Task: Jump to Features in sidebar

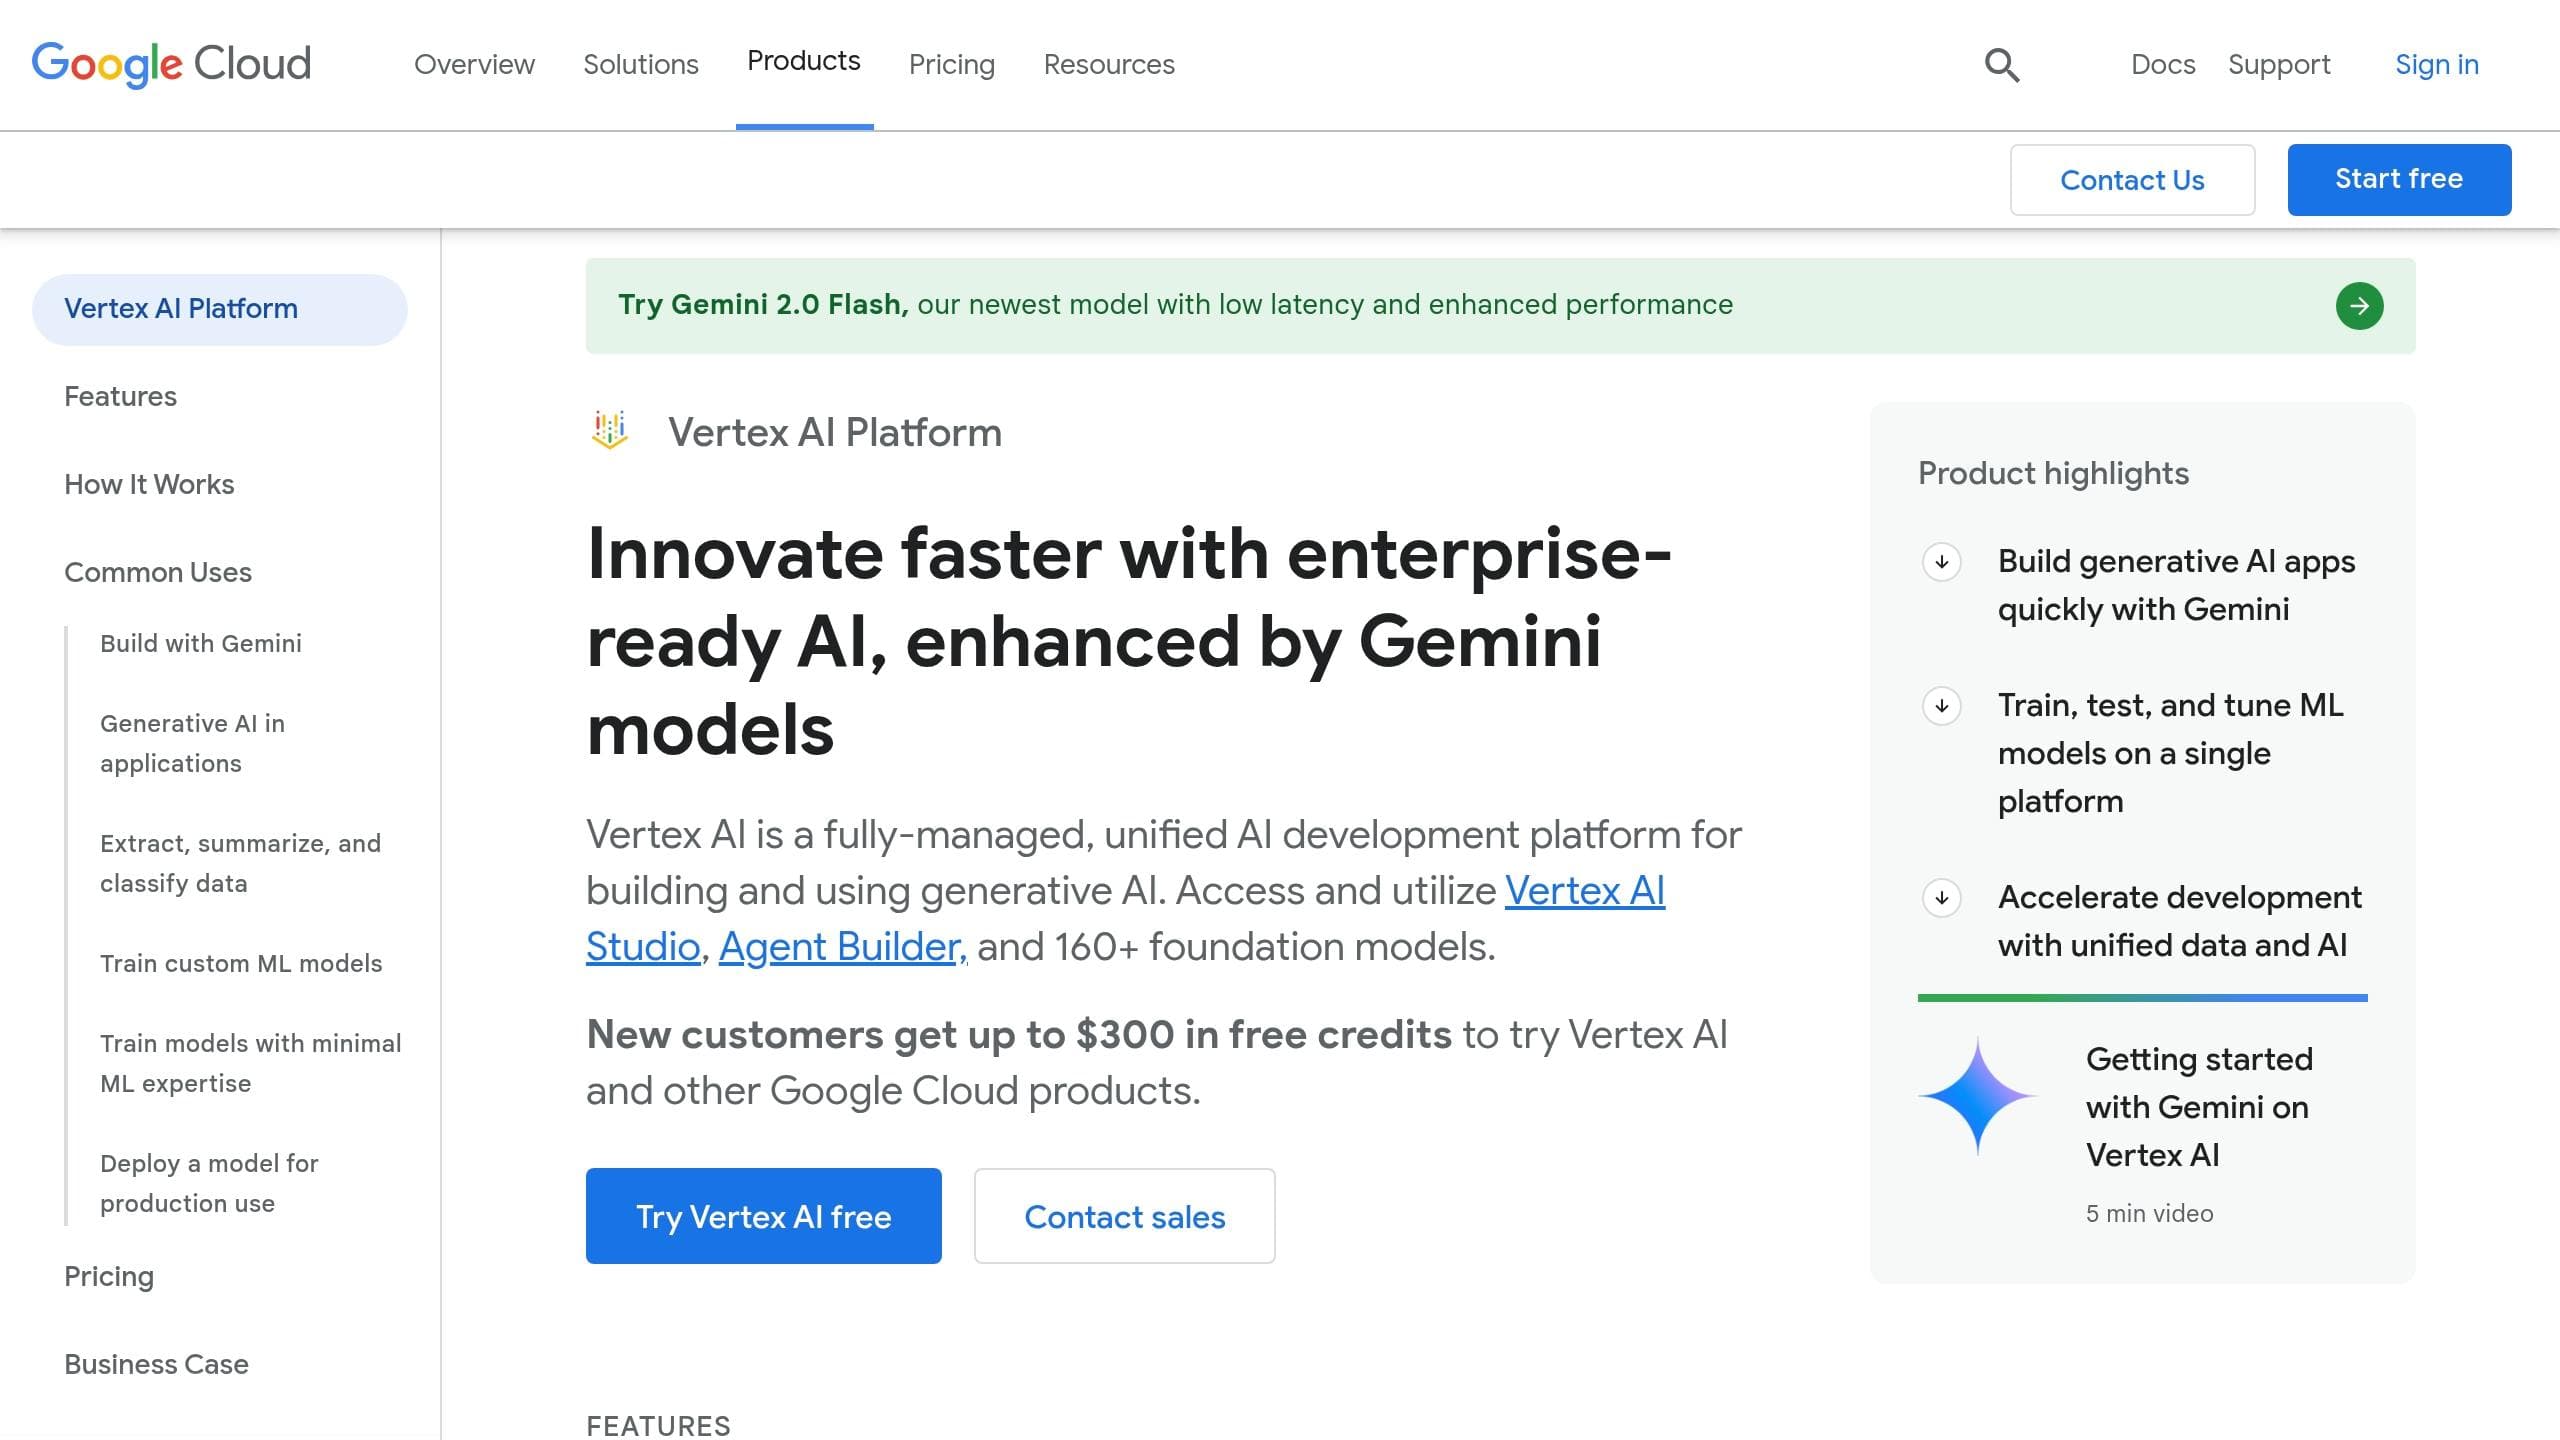Action: (x=120, y=396)
